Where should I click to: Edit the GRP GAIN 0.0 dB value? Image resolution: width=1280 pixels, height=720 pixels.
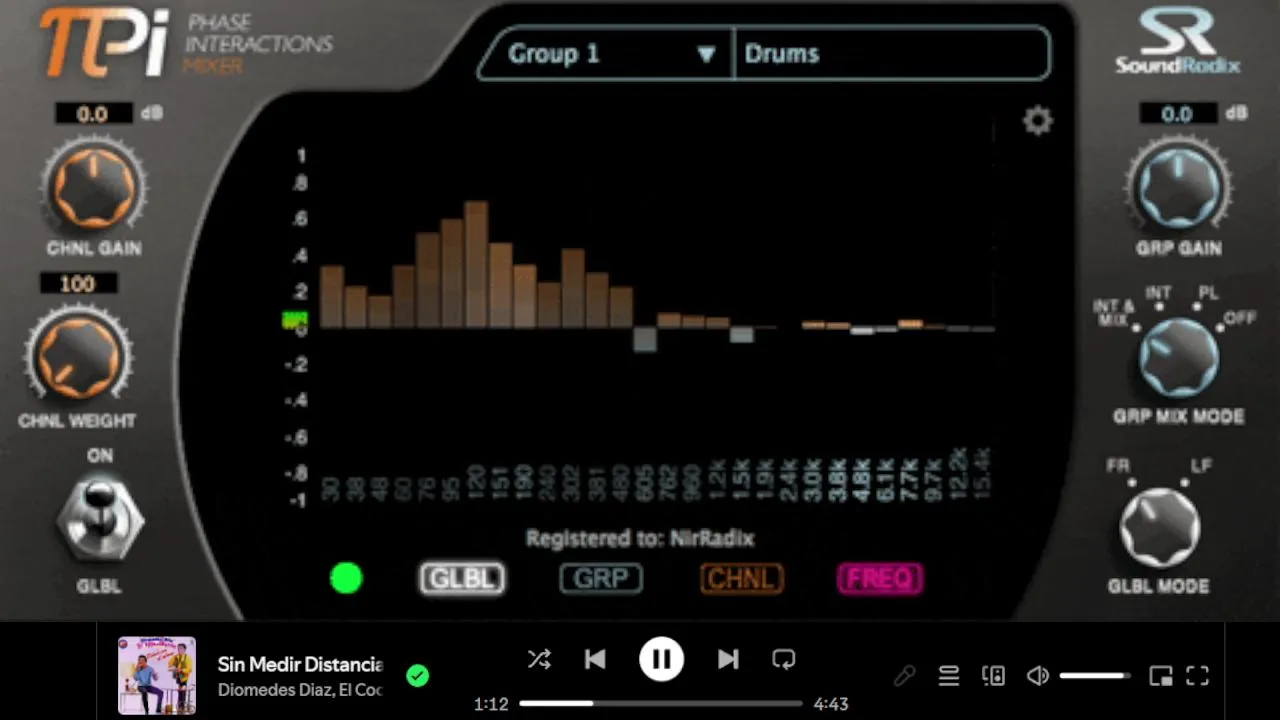coord(1177,113)
